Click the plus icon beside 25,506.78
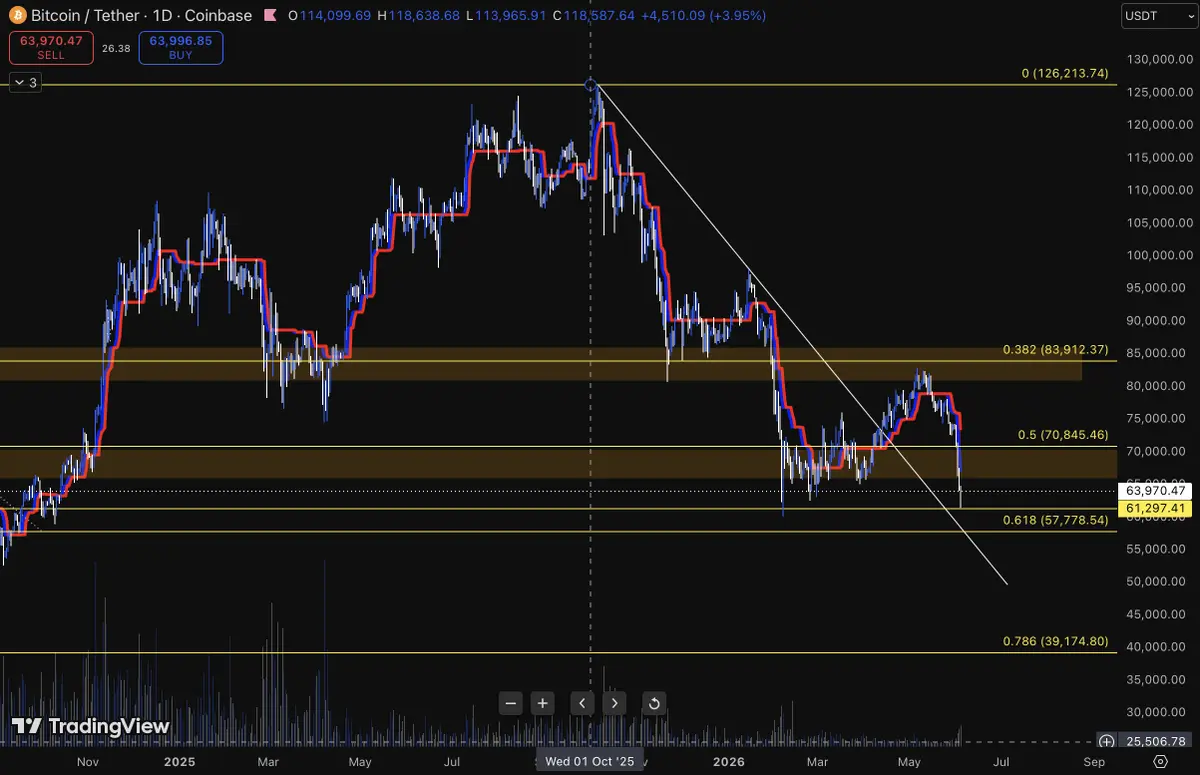 [1106, 741]
